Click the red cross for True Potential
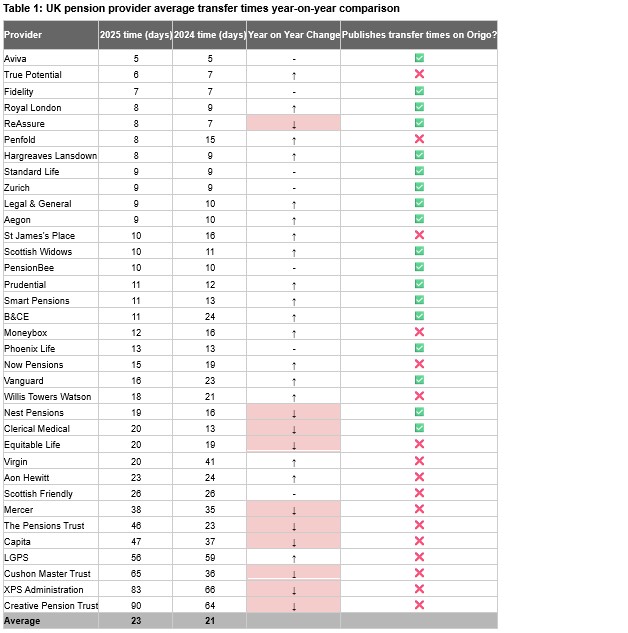The width and height of the screenshot is (628, 633). pyautogui.click(x=419, y=75)
